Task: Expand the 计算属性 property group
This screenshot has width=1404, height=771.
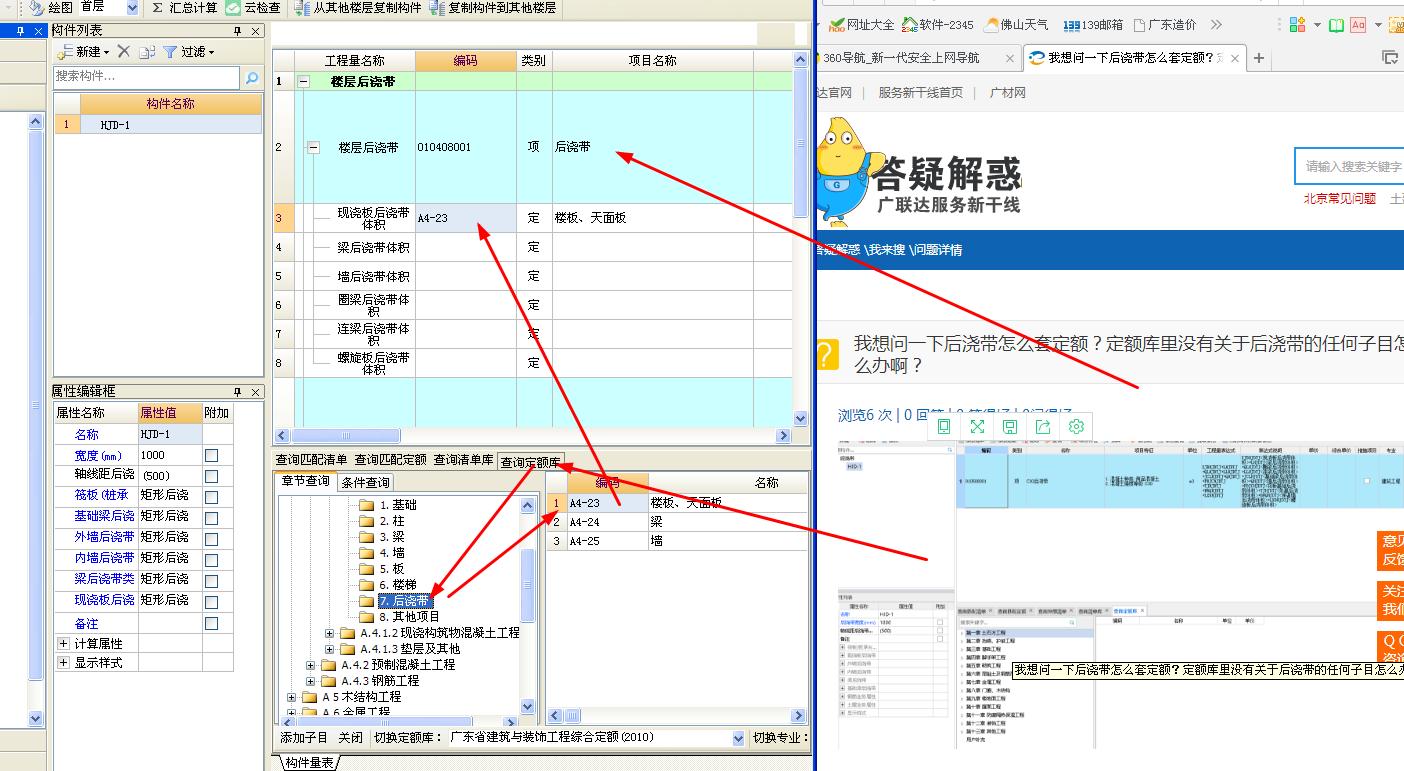Action: 64,644
